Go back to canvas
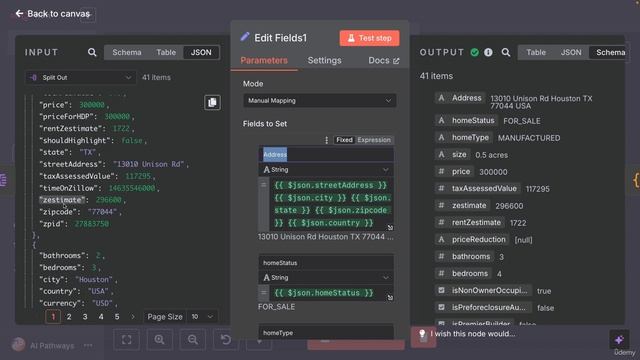Viewport: 640px width, 360px height. click(x=53, y=14)
